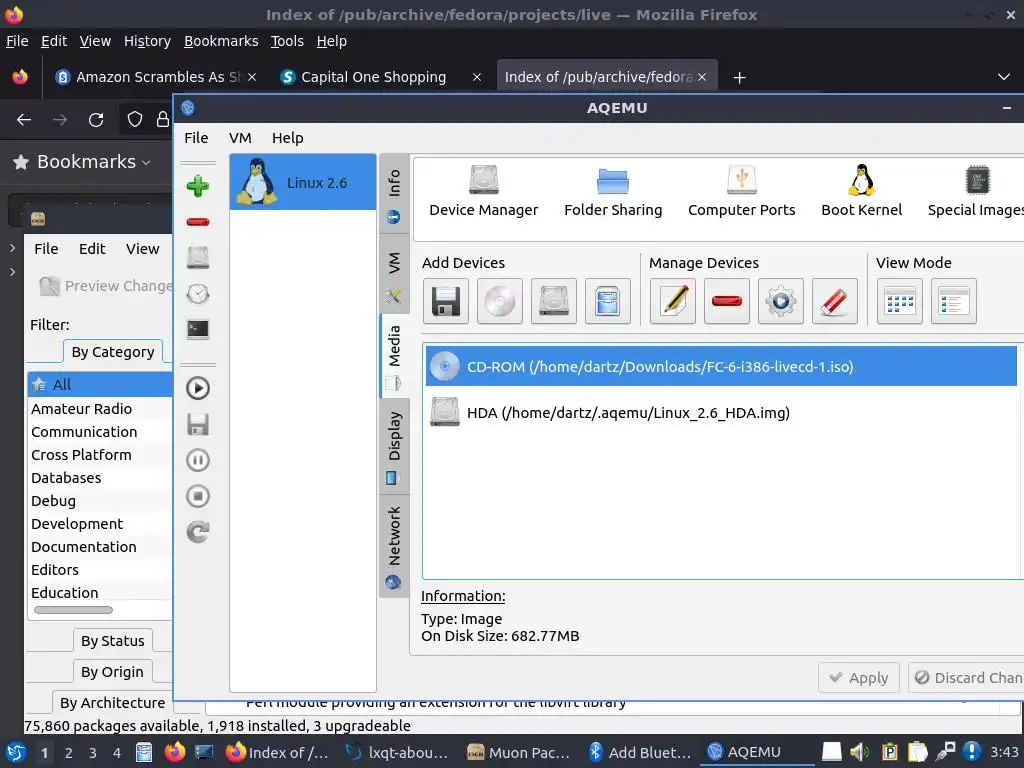Click the gear with play icon under Manage Devices

coord(781,301)
